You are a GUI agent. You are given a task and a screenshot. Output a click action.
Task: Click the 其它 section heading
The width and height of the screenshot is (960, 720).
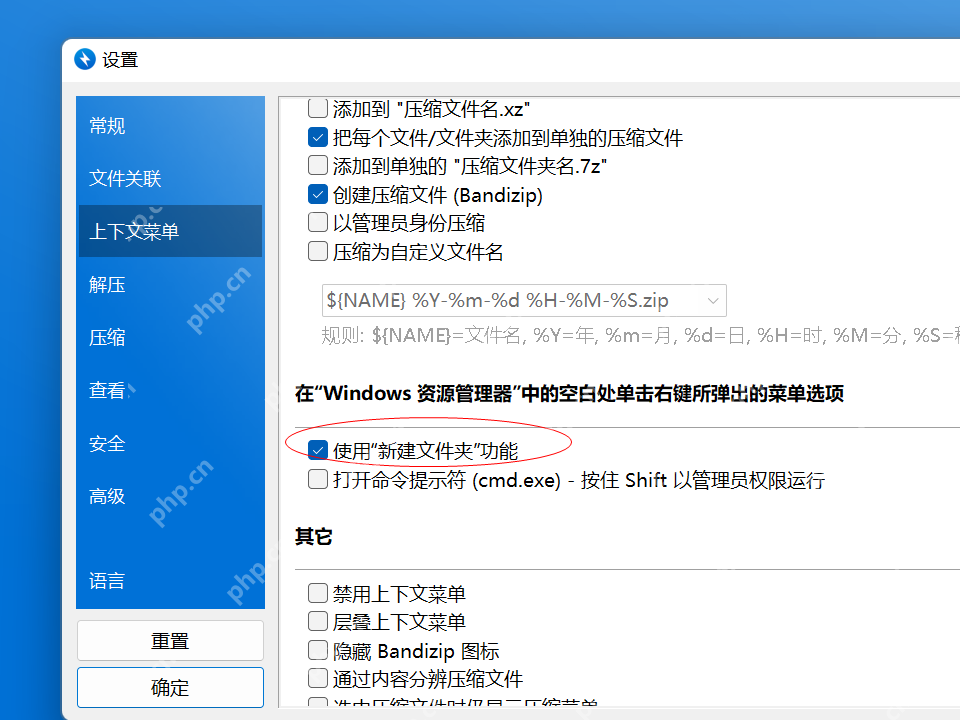pyautogui.click(x=313, y=536)
